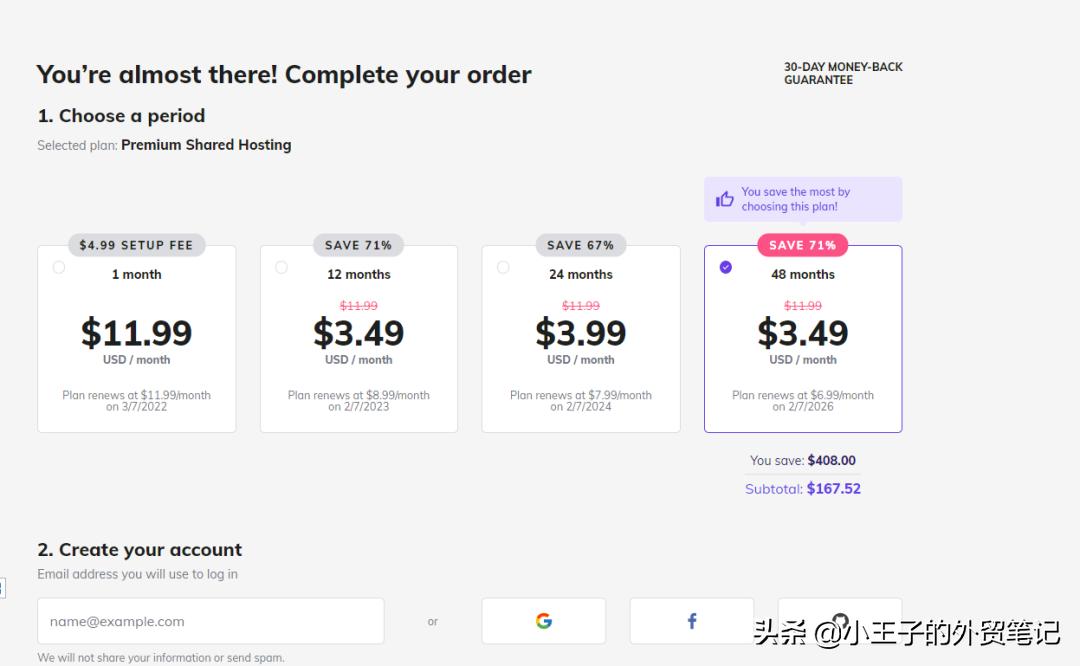
Task: Select the 24 months billing period
Action: 503,267
